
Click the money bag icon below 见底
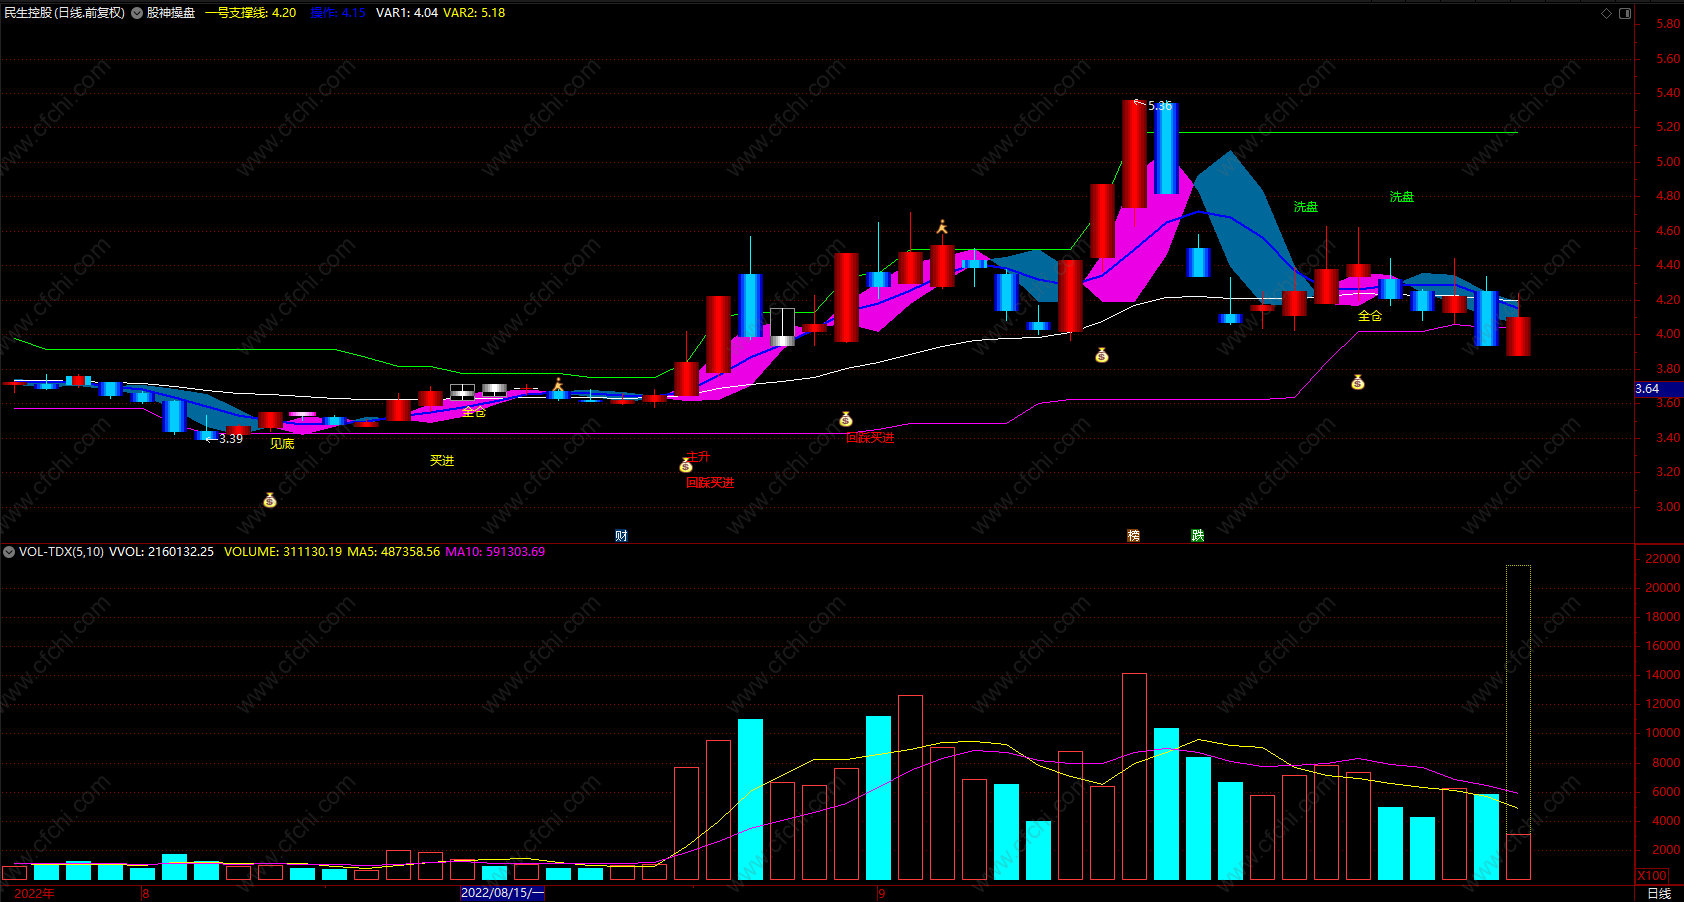click(x=270, y=500)
